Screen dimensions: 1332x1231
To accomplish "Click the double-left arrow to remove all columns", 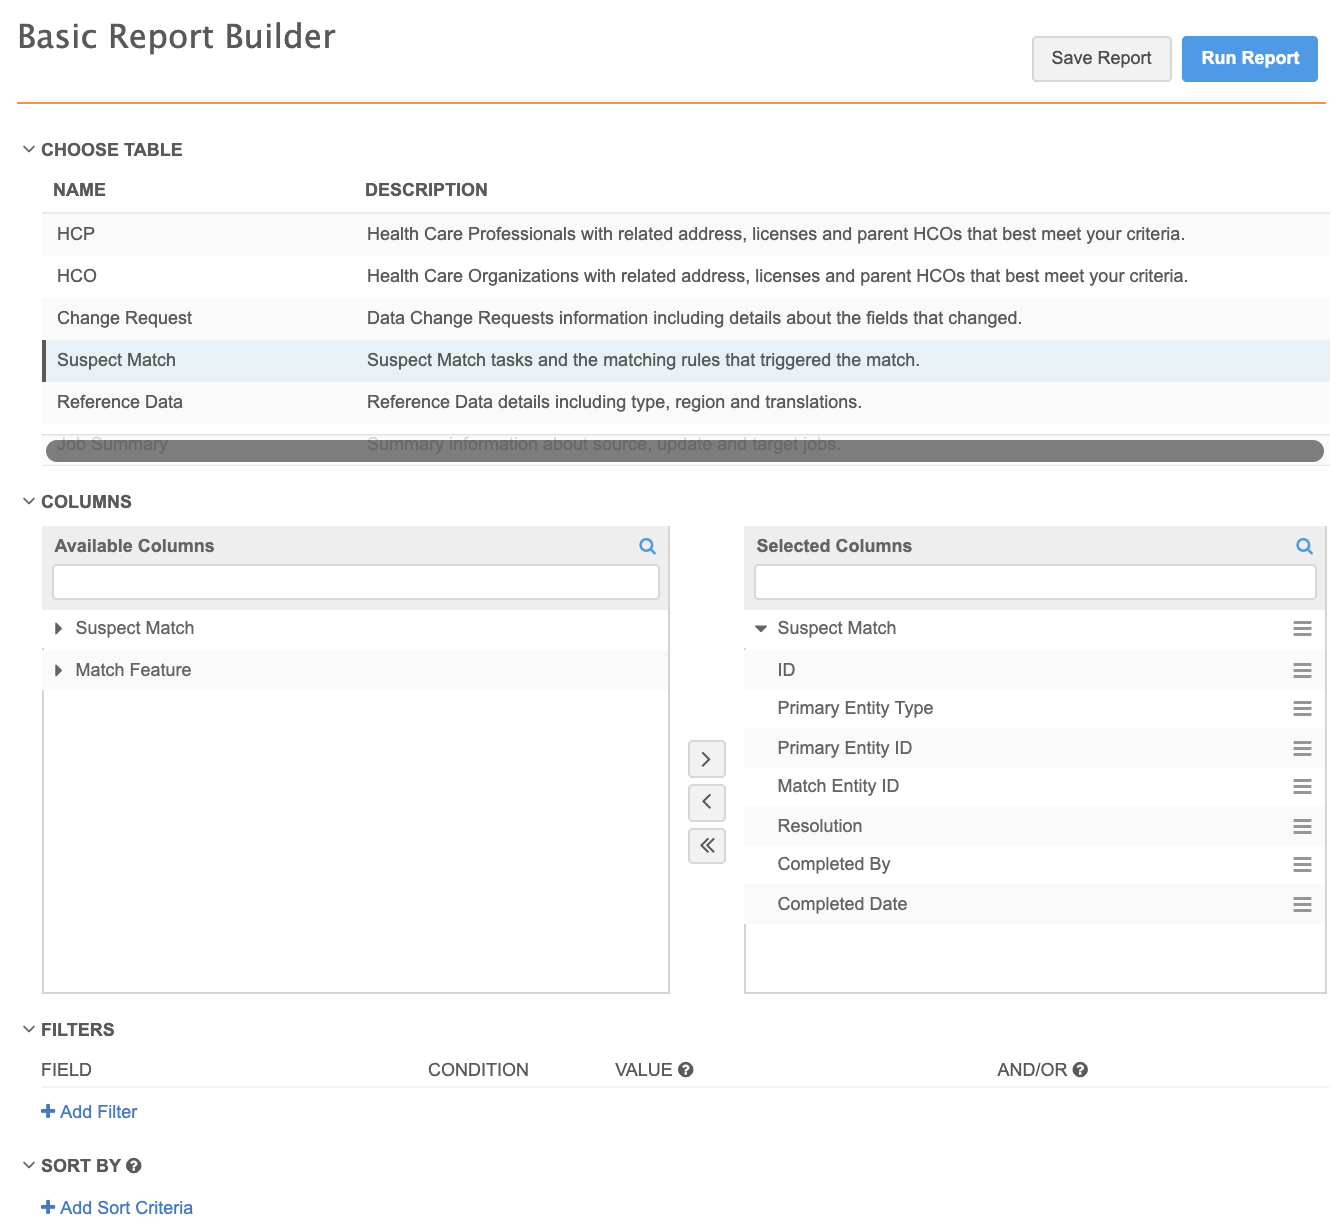I will click(x=706, y=845).
